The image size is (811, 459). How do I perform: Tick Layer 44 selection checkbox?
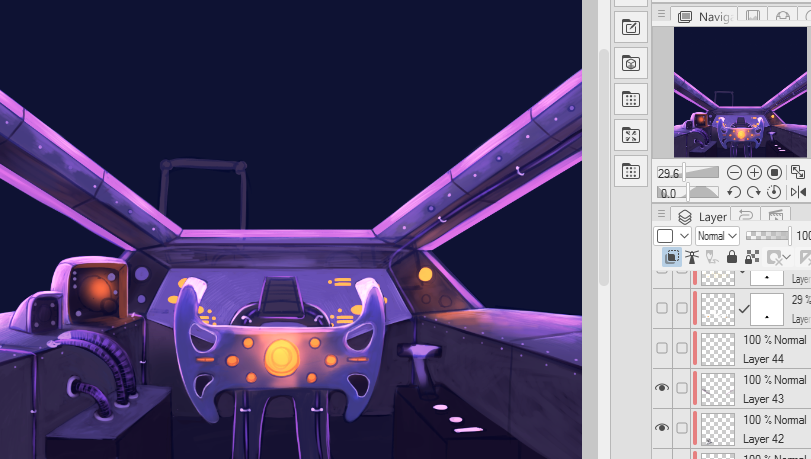(x=682, y=348)
